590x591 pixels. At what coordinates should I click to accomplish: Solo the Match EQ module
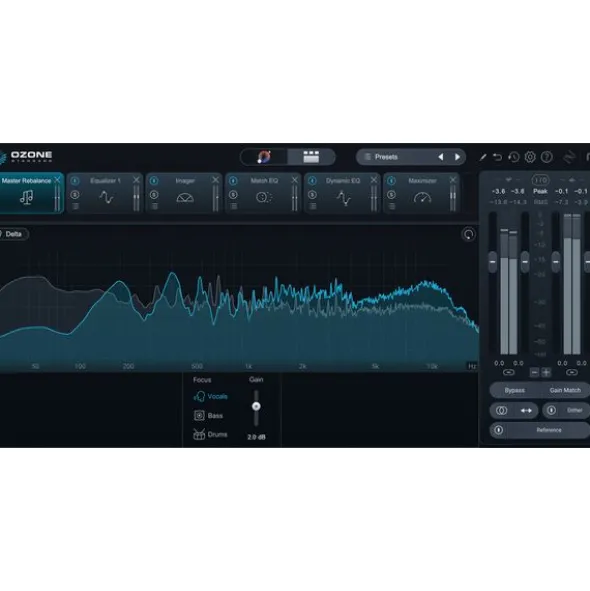233,194
